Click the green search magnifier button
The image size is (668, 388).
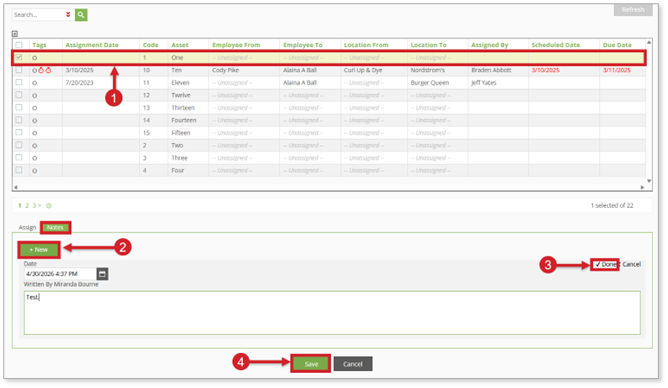coord(81,15)
